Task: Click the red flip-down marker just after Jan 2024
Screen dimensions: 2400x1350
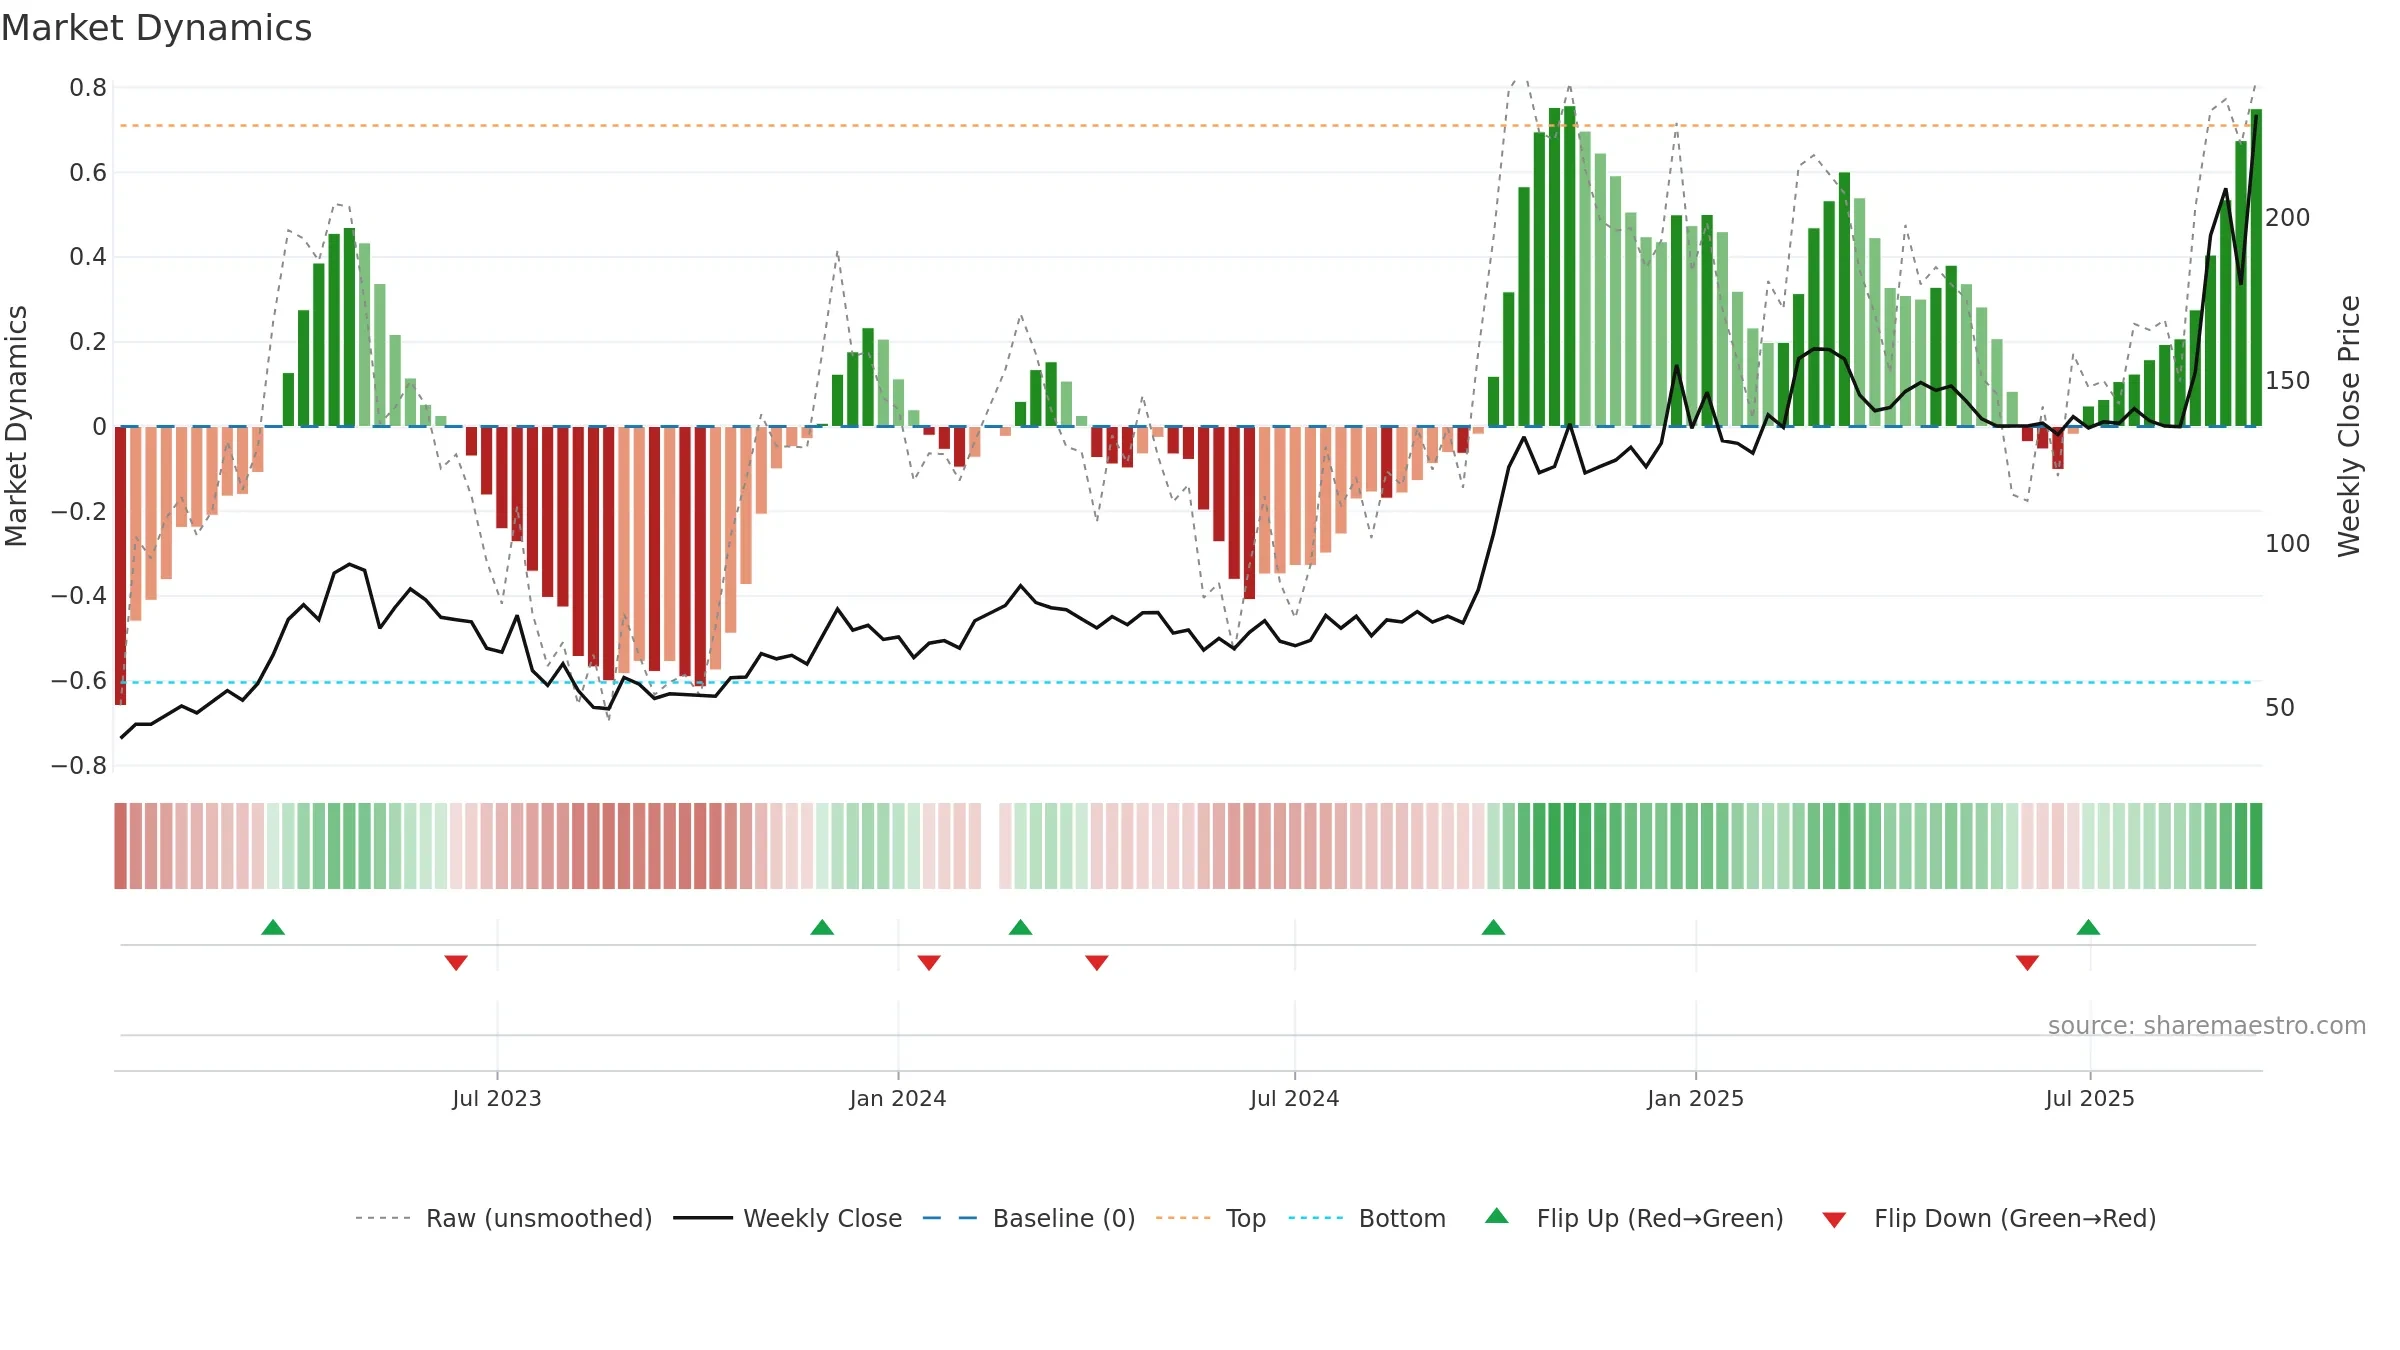Action: coord(929,962)
